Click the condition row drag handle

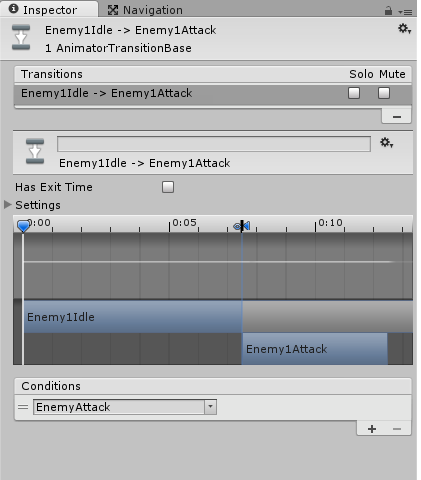[x=23, y=407]
